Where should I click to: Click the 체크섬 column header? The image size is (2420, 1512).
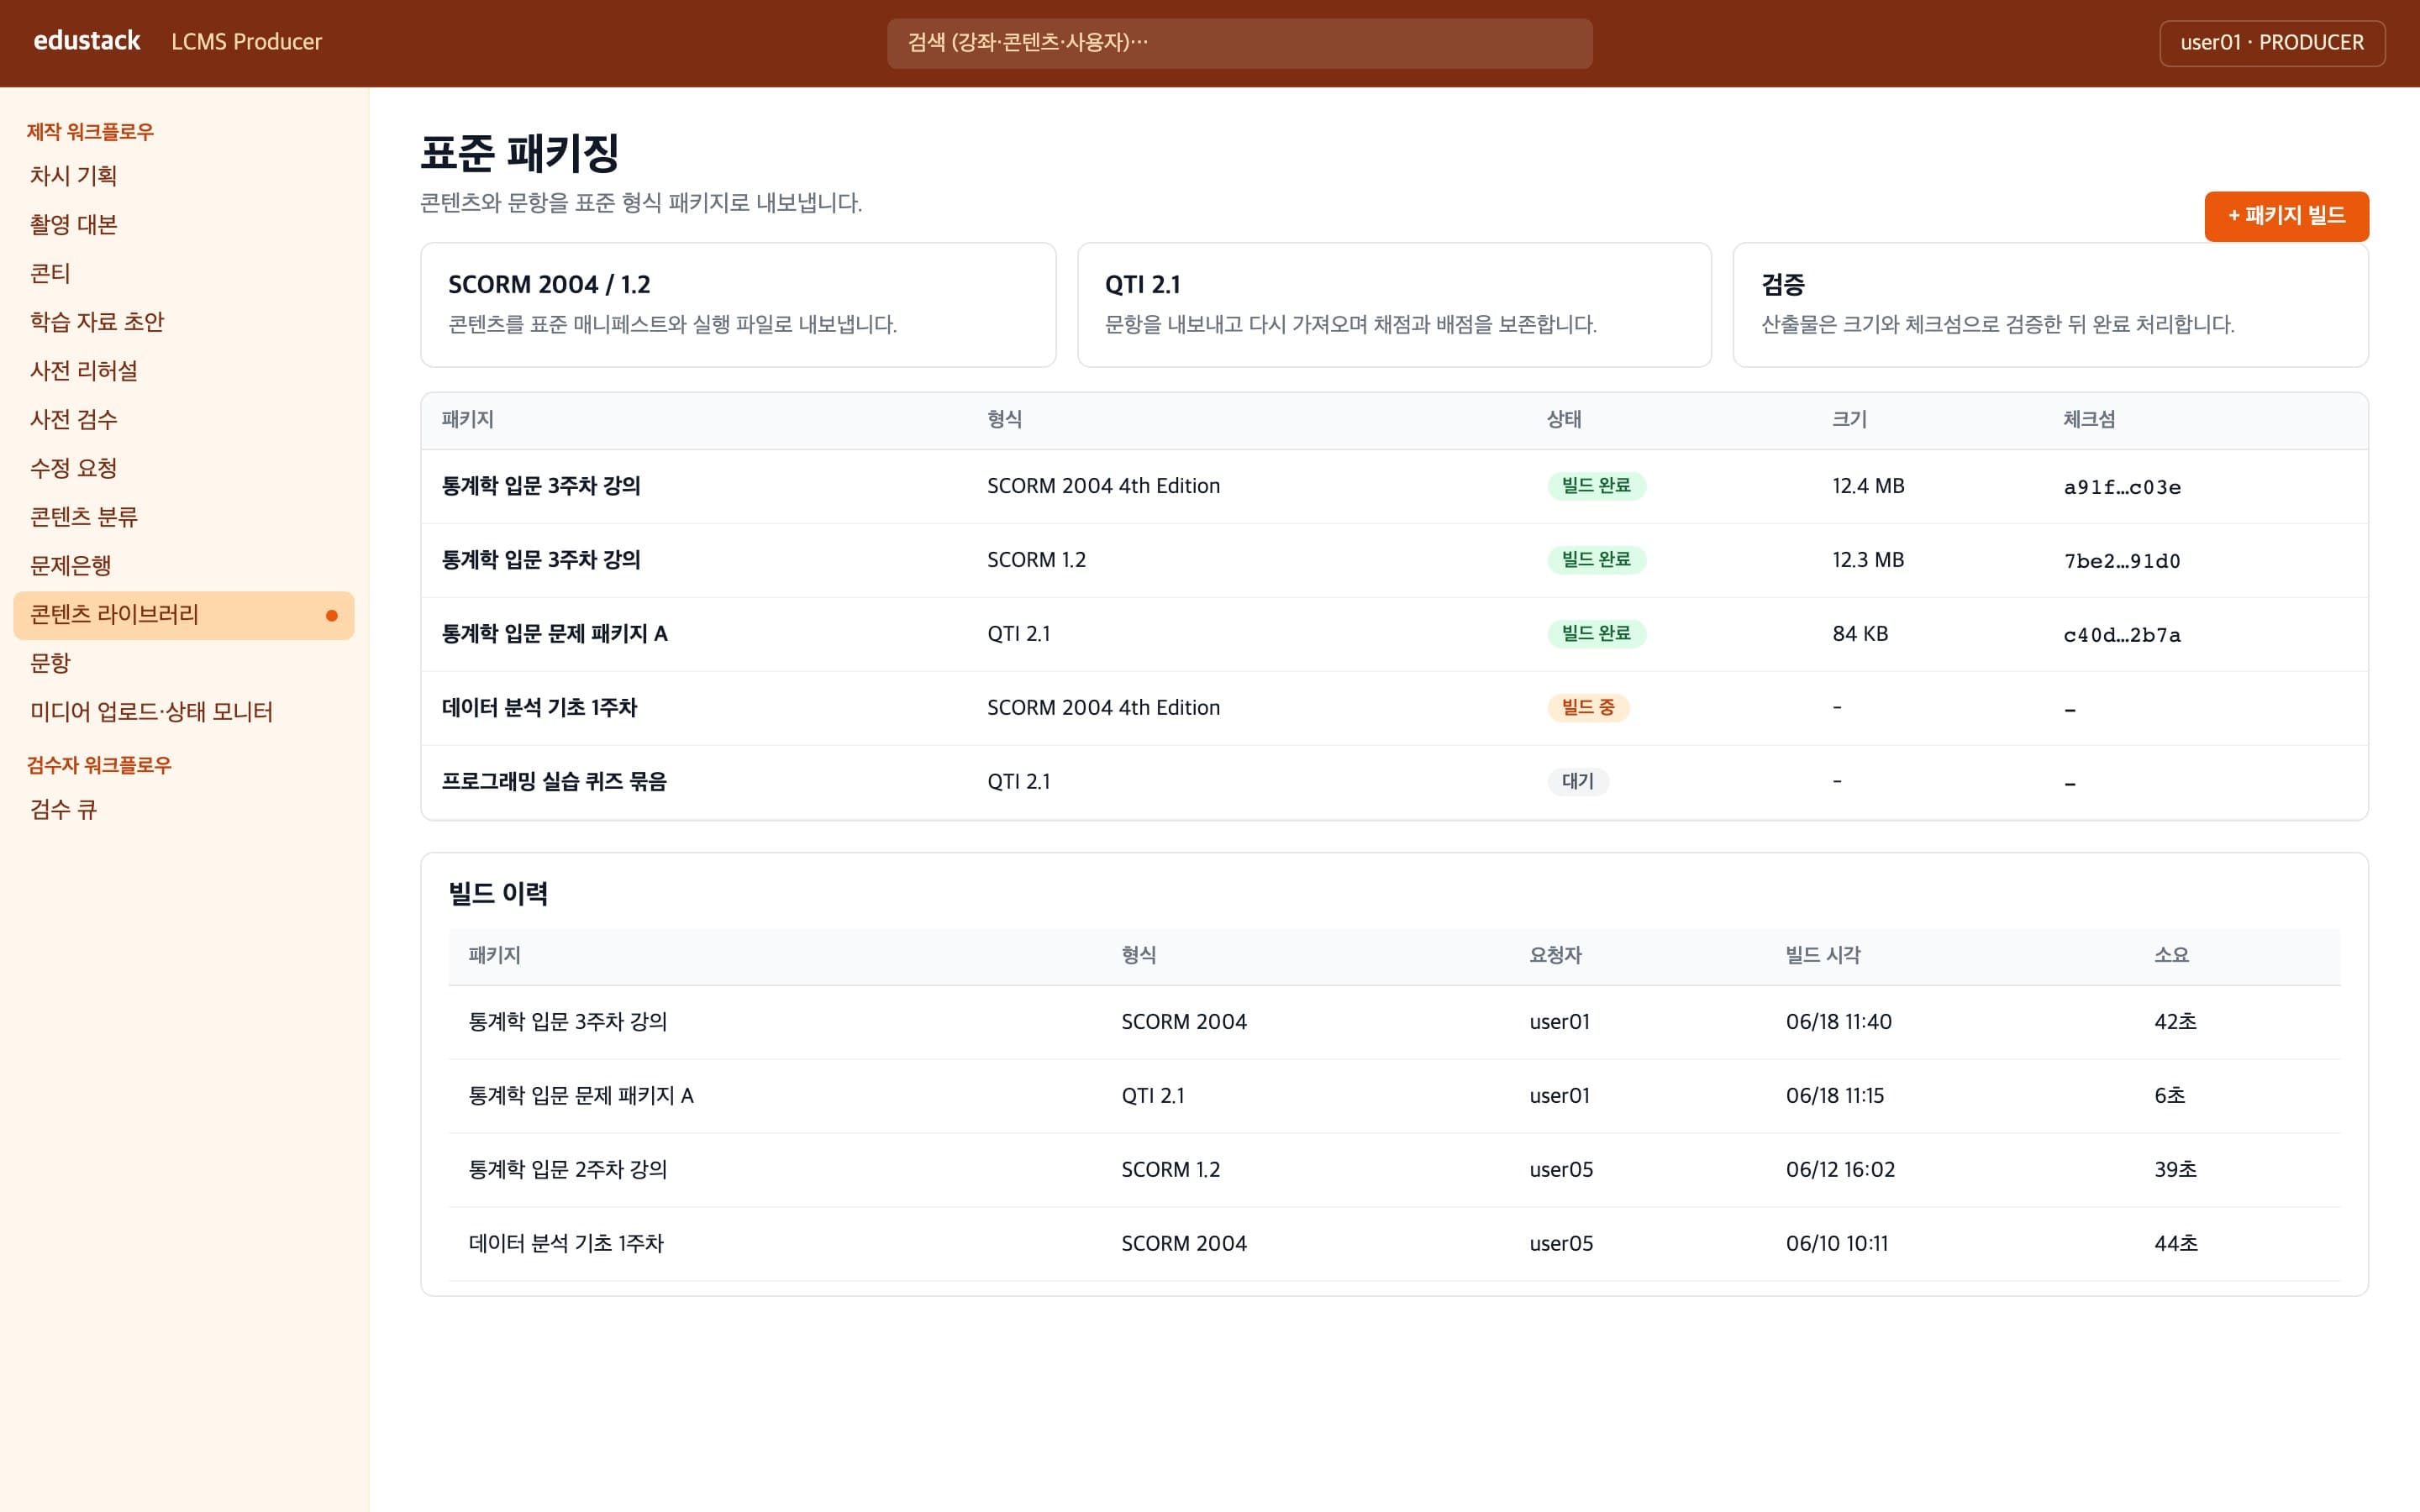2089,420
